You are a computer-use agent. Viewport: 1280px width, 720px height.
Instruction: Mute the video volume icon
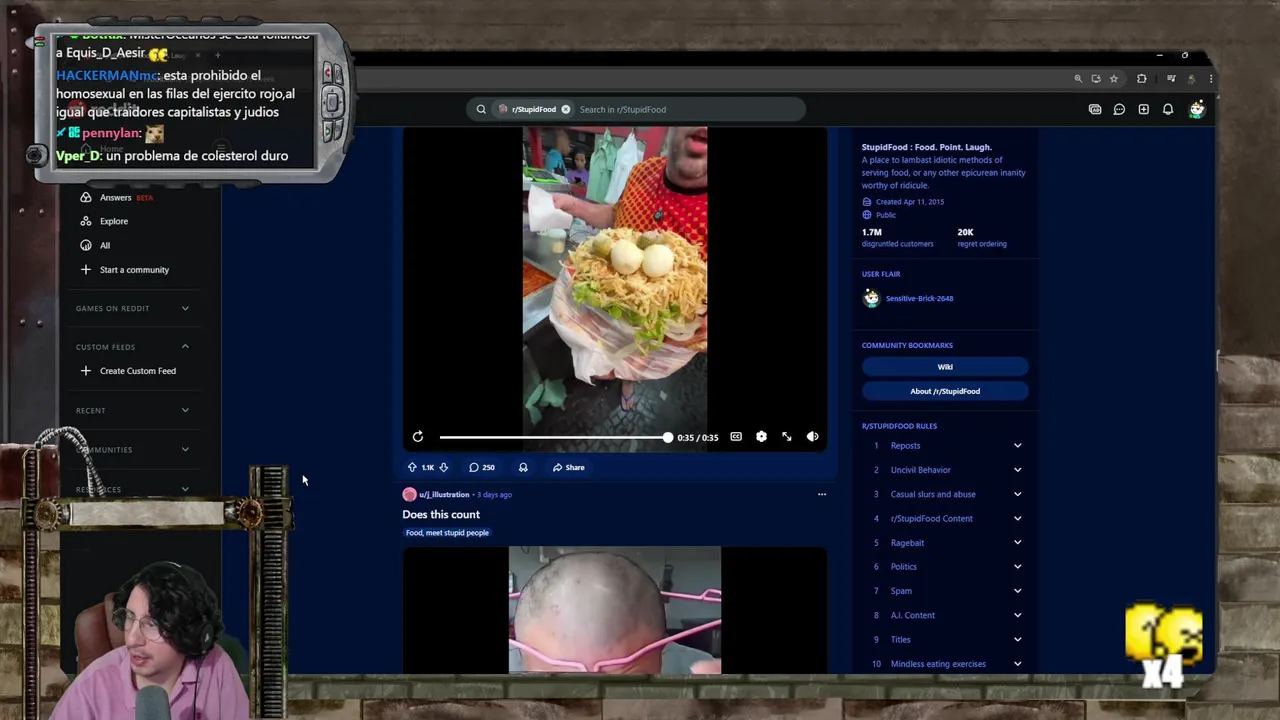click(812, 437)
